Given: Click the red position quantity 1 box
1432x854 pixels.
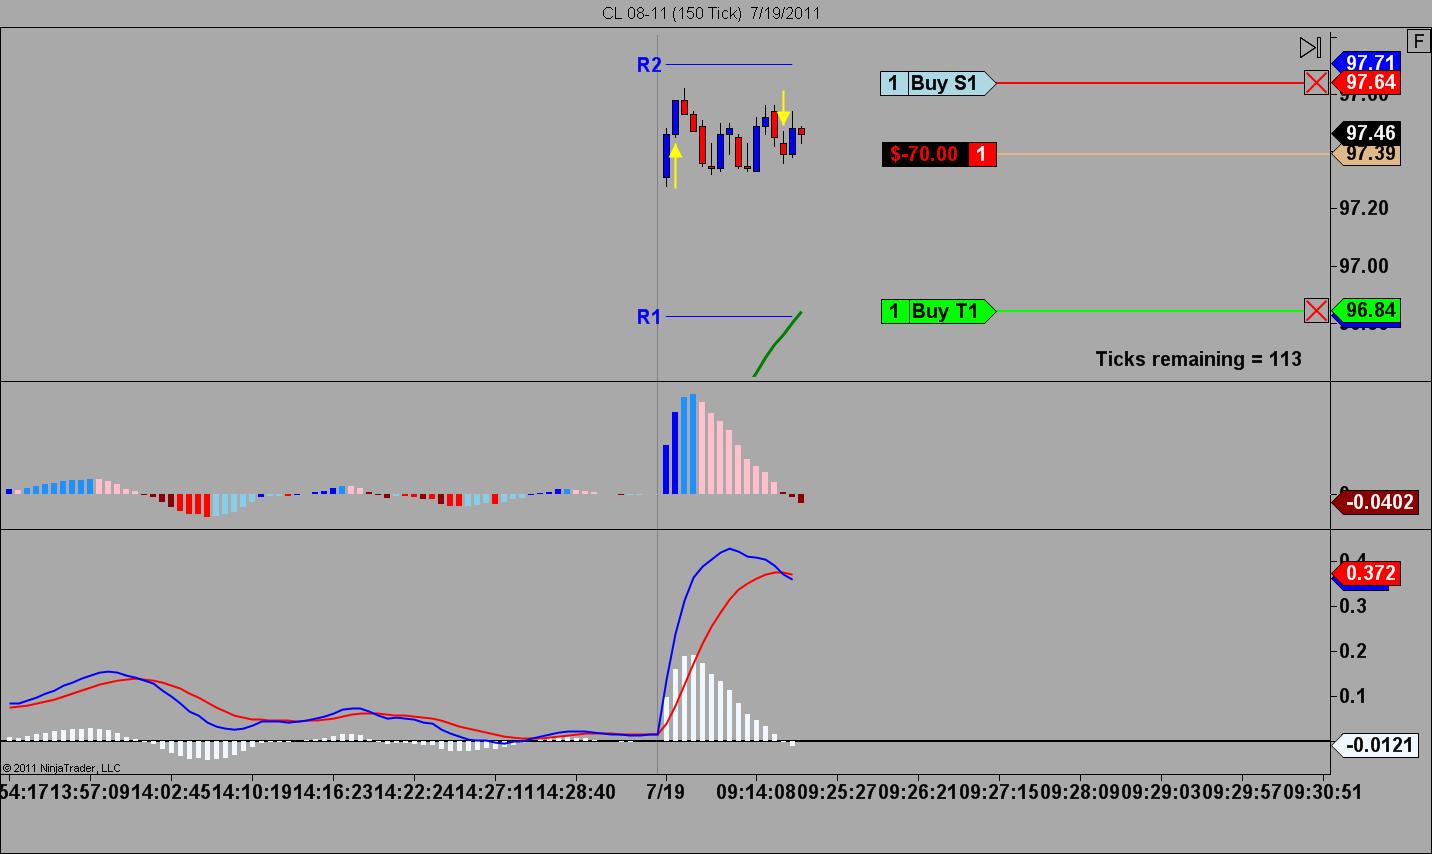Looking at the screenshot, I should (x=982, y=154).
